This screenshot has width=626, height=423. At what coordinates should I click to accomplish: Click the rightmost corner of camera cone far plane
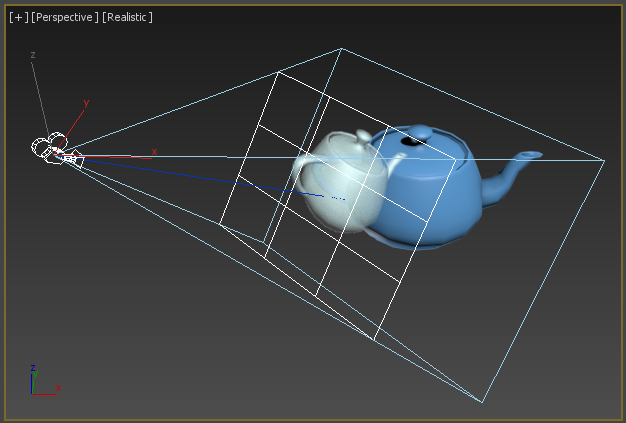click(604, 161)
